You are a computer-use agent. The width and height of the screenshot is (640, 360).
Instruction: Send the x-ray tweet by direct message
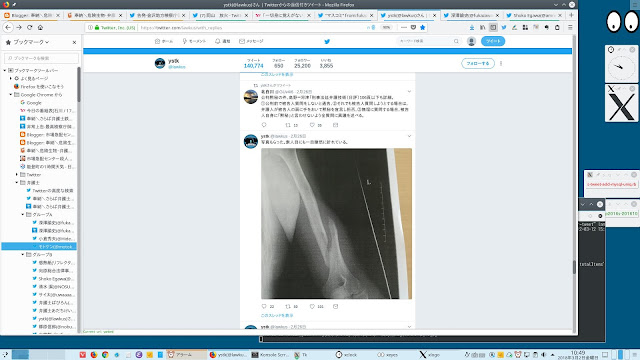tap(336, 306)
